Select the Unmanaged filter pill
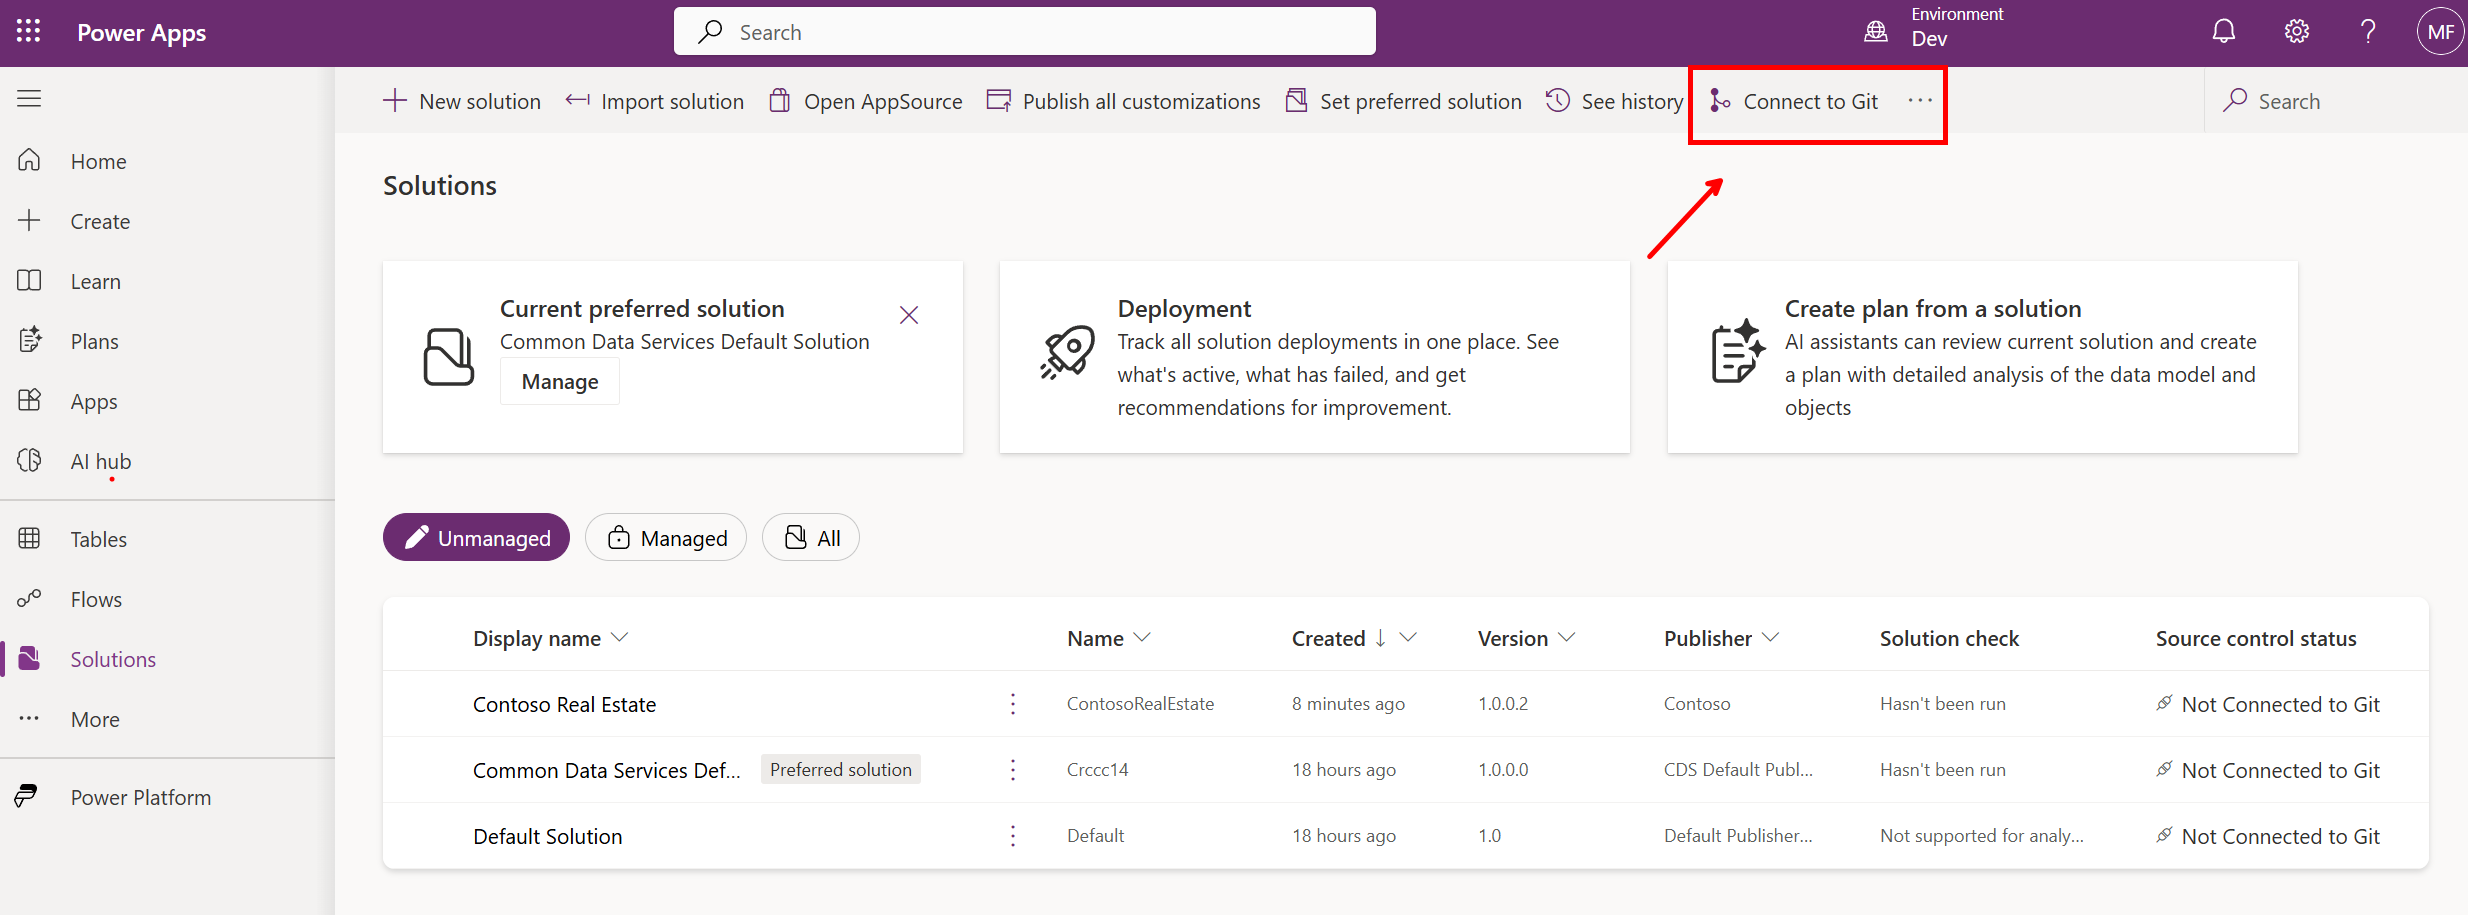 pyautogui.click(x=476, y=538)
